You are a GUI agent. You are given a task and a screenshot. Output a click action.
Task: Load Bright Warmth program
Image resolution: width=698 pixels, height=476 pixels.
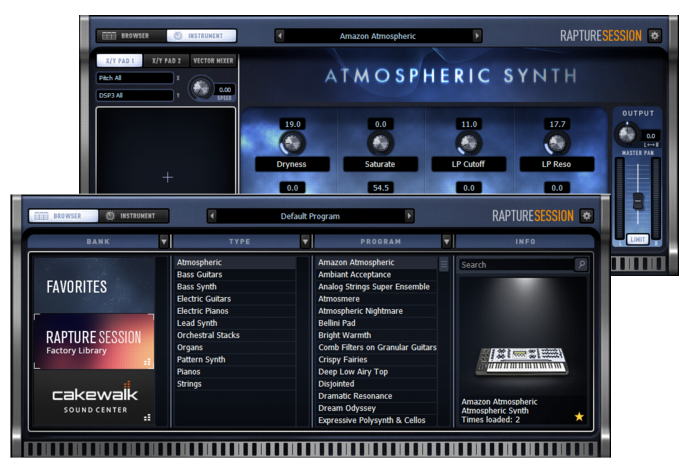pyautogui.click(x=377, y=335)
